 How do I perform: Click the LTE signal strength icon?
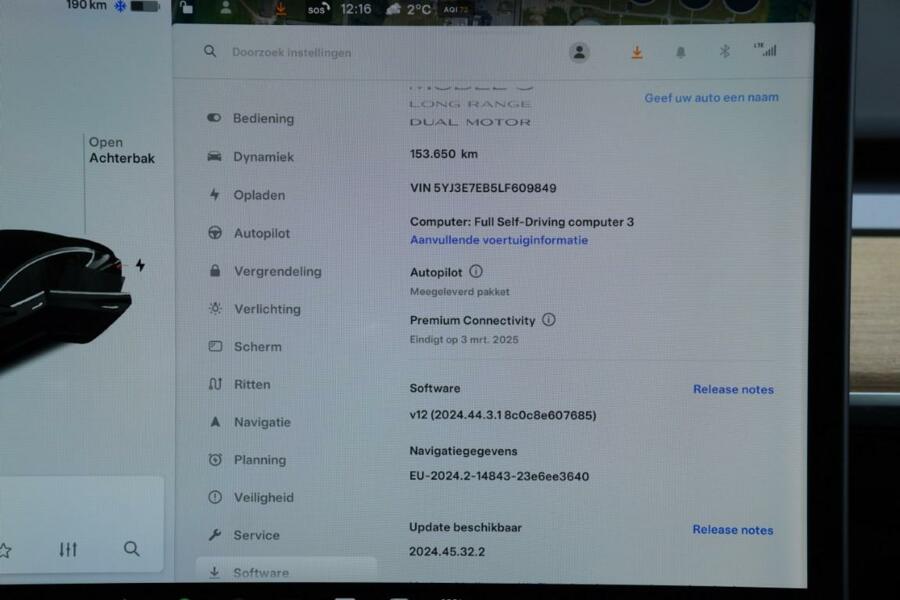[x=766, y=50]
